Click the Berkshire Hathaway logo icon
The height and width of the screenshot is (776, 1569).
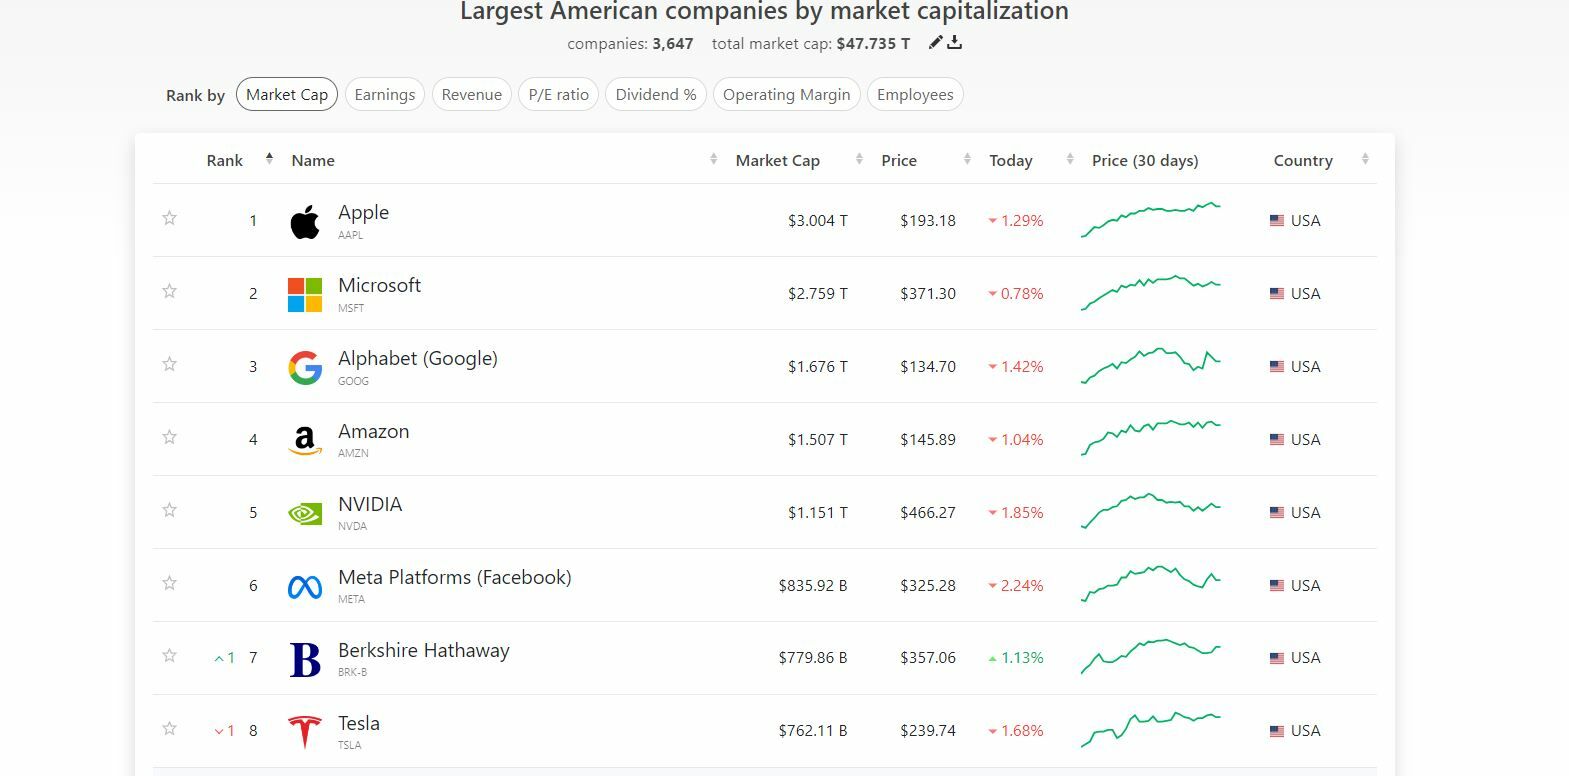click(x=305, y=660)
